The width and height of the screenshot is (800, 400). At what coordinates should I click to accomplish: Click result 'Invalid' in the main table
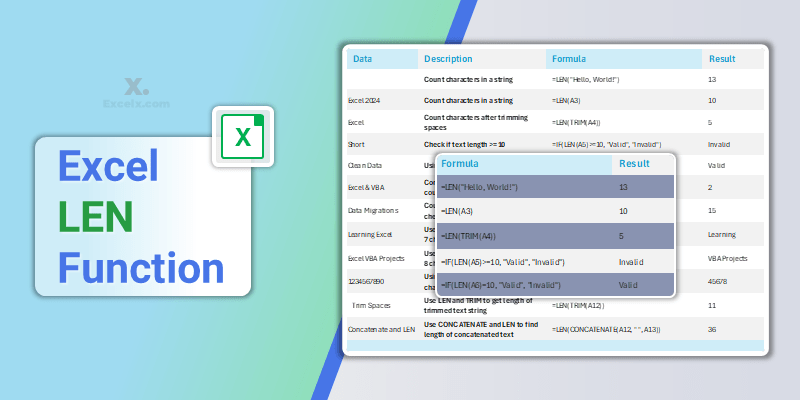[719, 144]
